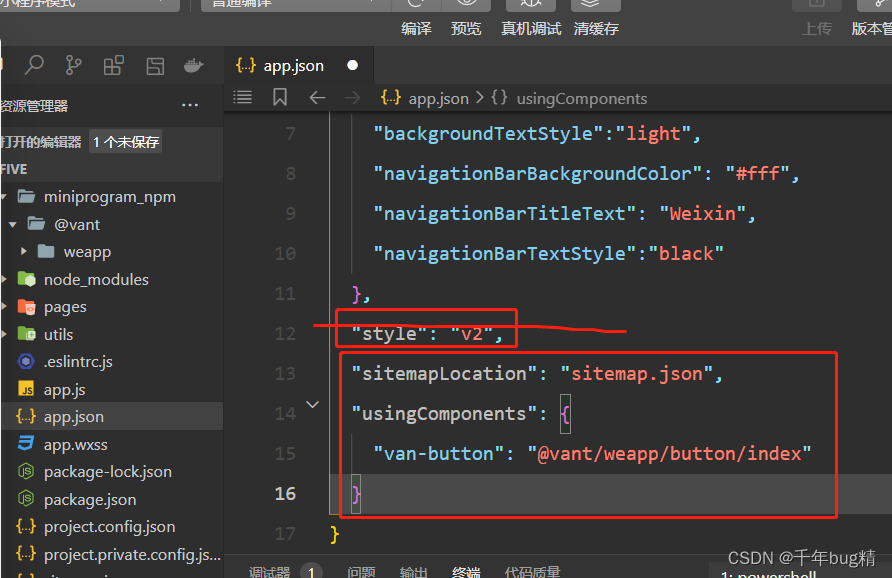Click the unsaved dot on app.json tab

(353, 65)
